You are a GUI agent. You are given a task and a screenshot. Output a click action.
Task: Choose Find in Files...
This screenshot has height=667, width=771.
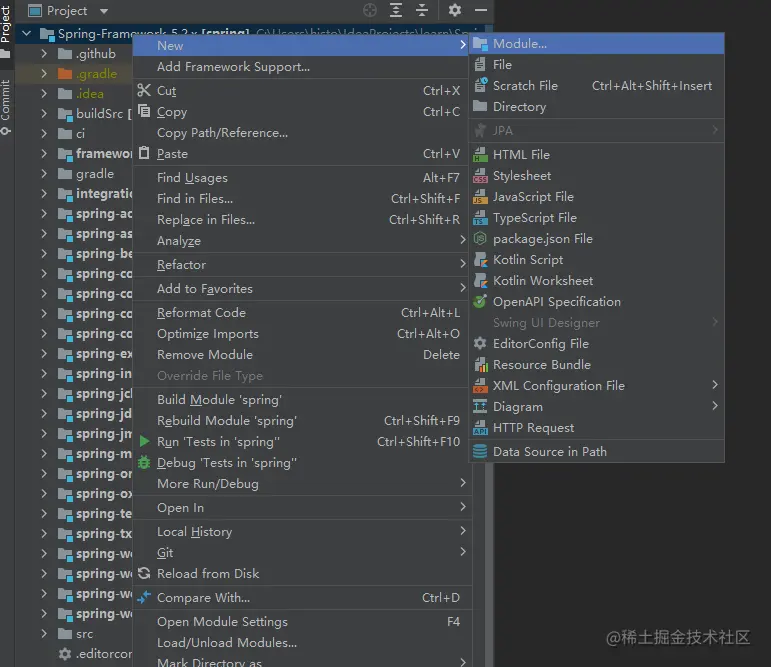click(301, 199)
